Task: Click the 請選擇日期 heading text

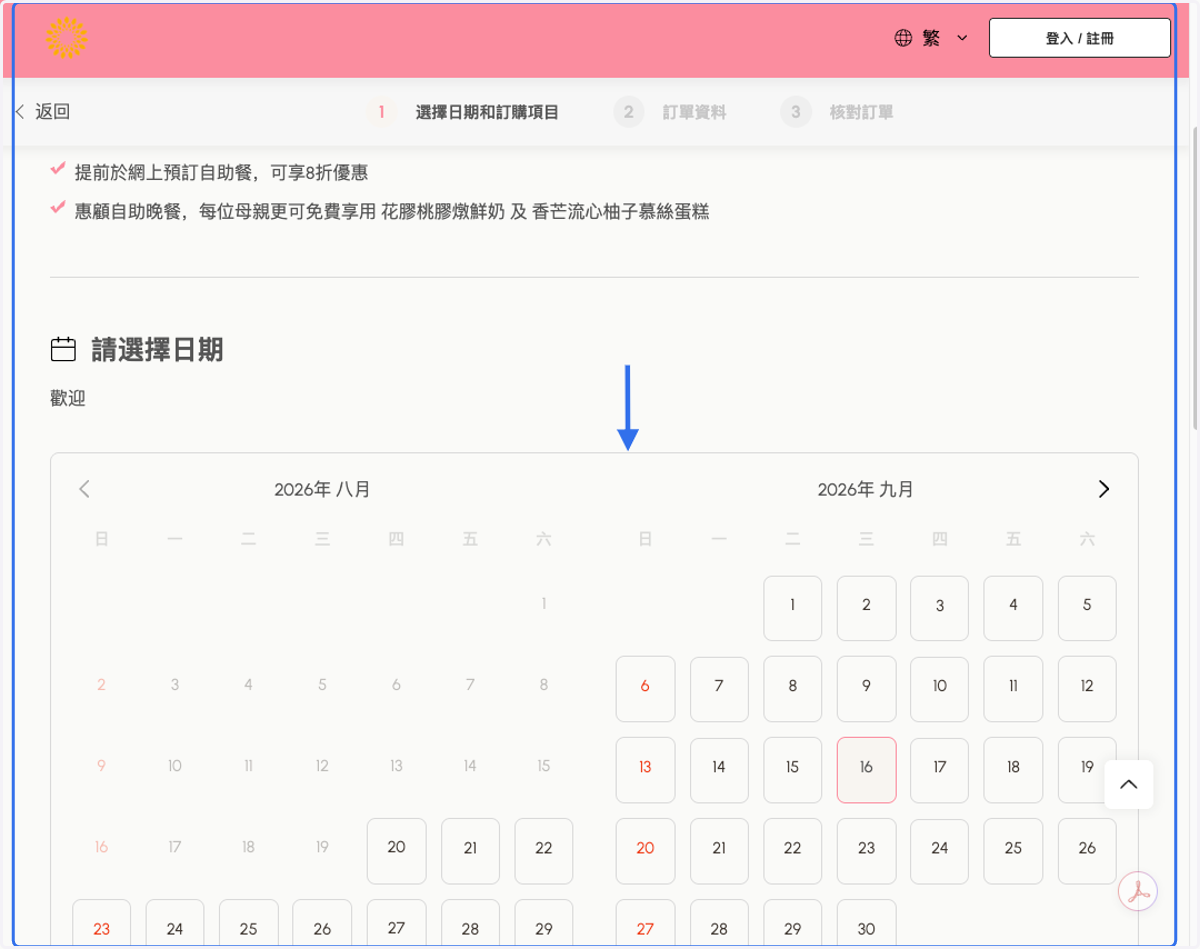Action: (x=157, y=349)
